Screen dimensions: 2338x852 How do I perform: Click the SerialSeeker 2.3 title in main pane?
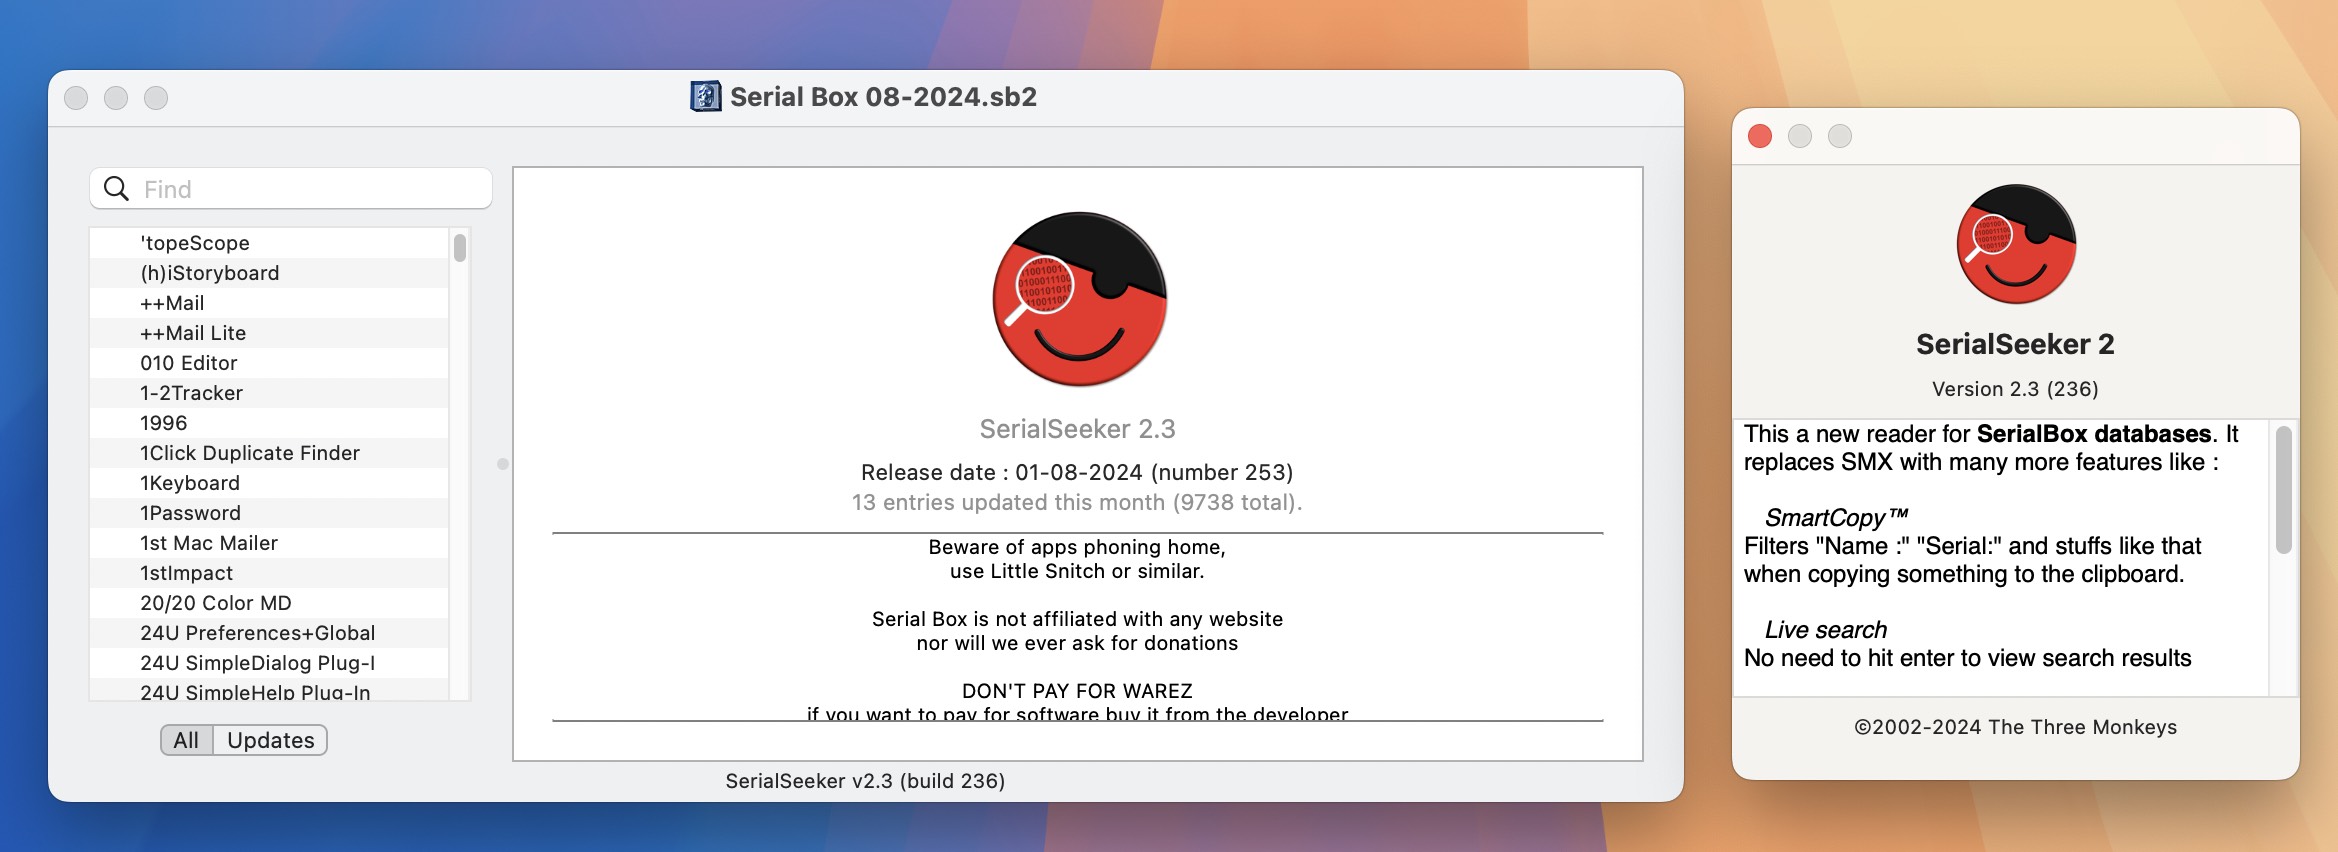(1077, 429)
